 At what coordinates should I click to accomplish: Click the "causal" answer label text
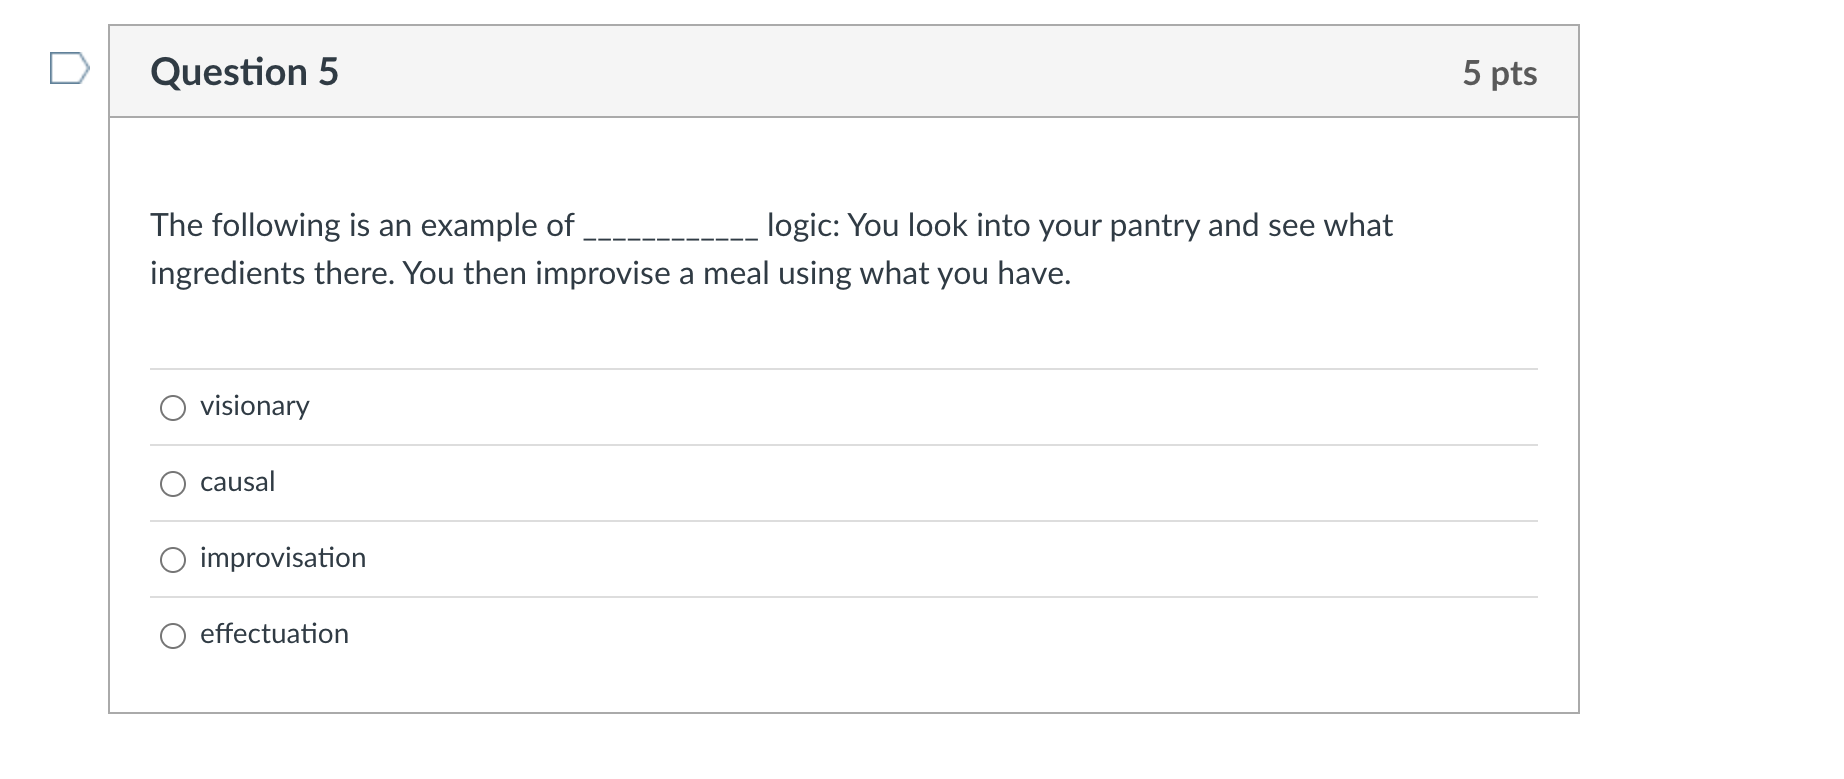pyautogui.click(x=237, y=482)
